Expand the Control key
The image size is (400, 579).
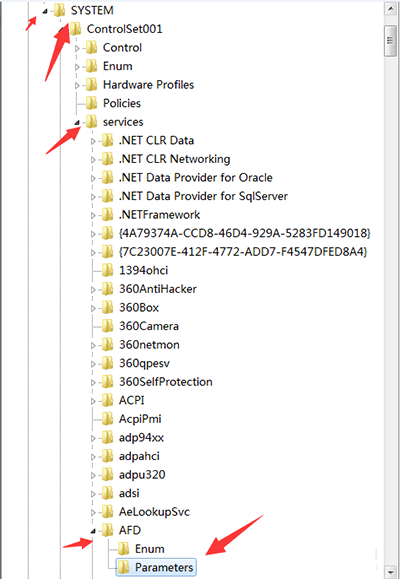(x=77, y=48)
